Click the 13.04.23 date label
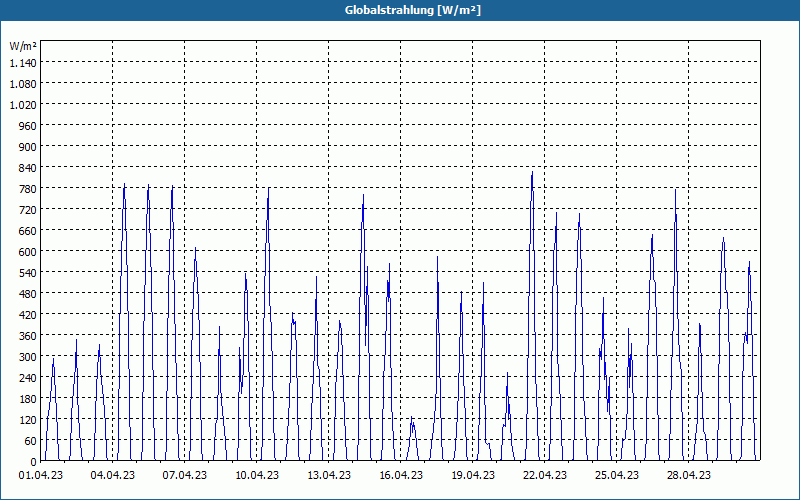The image size is (800, 500). point(329,475)
